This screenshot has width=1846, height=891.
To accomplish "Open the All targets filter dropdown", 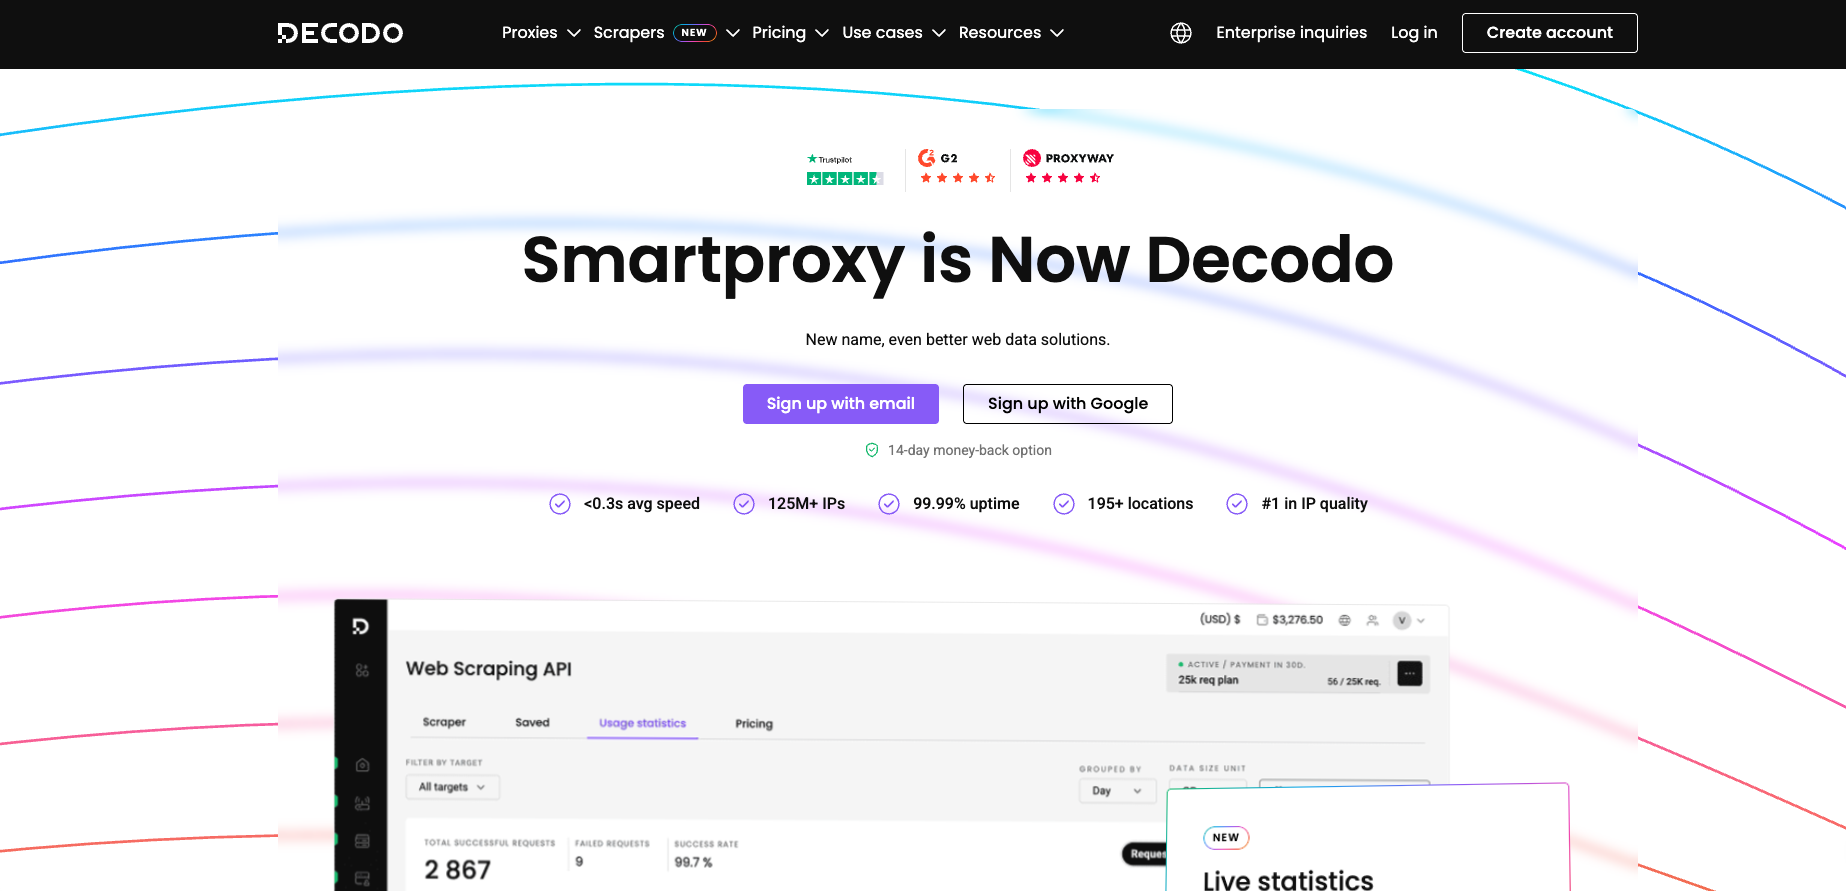I will pos(453,787).
